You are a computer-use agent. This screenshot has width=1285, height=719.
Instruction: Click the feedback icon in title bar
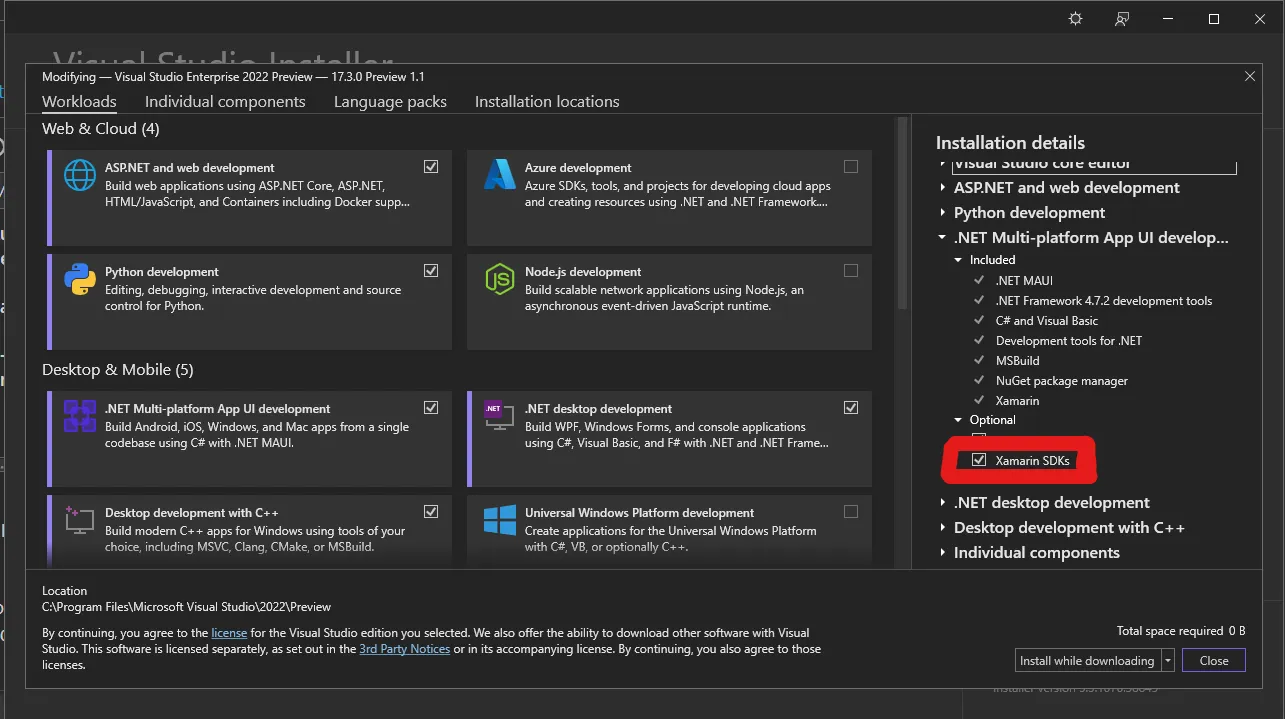(1123, 19)
